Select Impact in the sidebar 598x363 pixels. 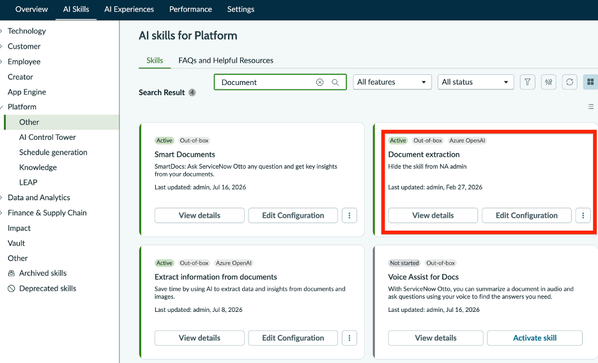click(19, 228)
